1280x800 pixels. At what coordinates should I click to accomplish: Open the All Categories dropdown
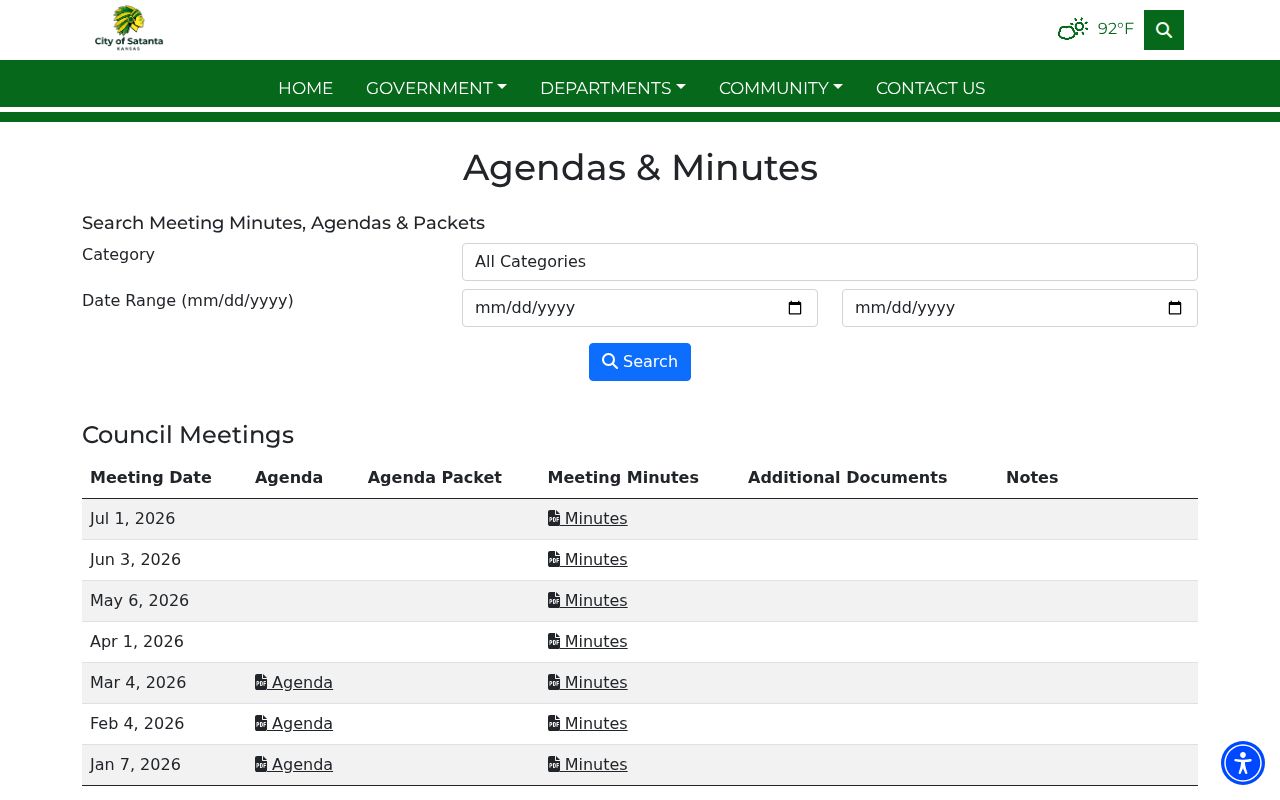tap(830, 262)
